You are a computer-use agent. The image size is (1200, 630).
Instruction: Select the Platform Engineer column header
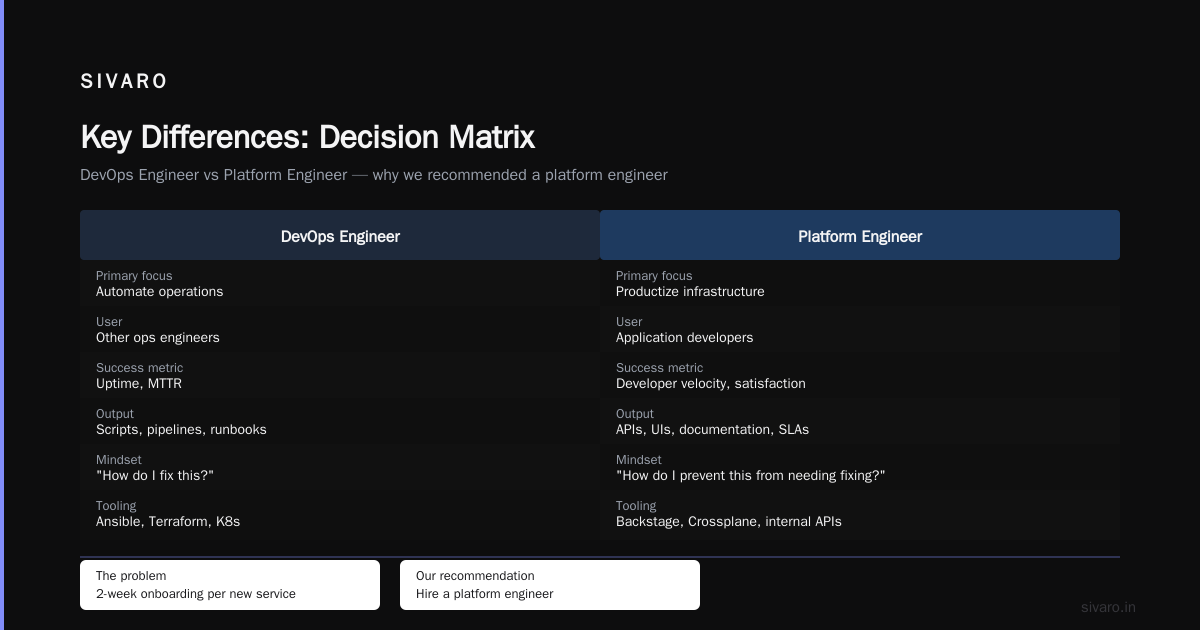coord(860,236)
